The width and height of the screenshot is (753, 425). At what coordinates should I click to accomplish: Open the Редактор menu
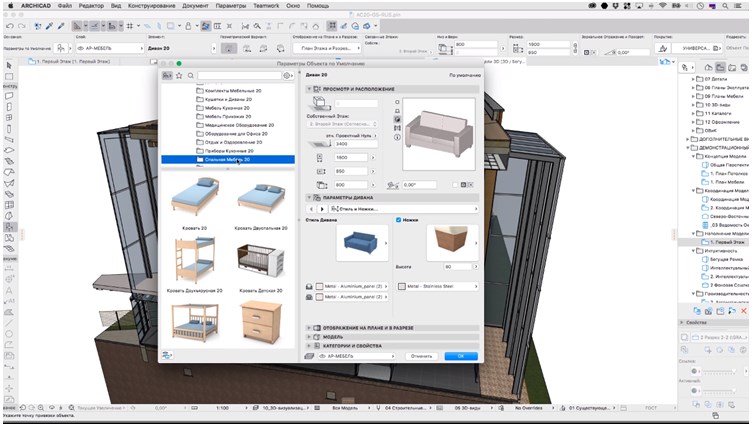pos(91,6)
